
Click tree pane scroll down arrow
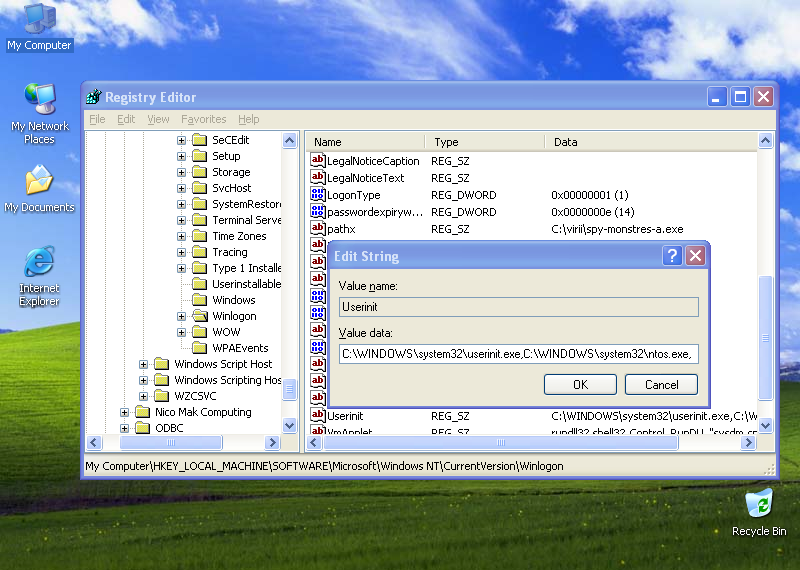point(289,425)
